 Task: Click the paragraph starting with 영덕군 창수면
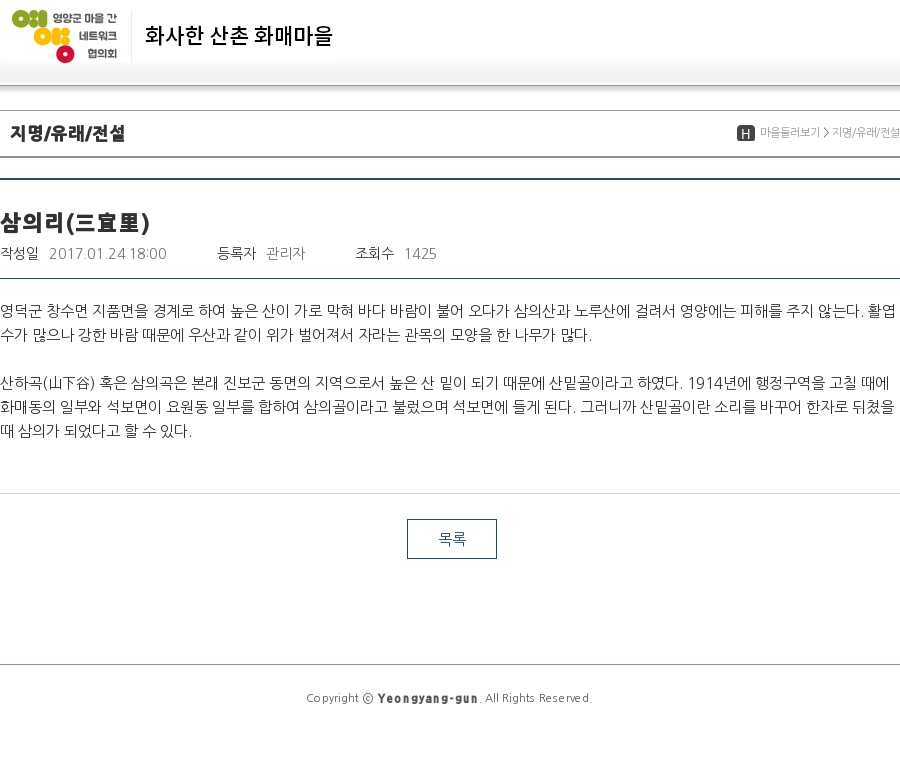(x=448, y=323)
